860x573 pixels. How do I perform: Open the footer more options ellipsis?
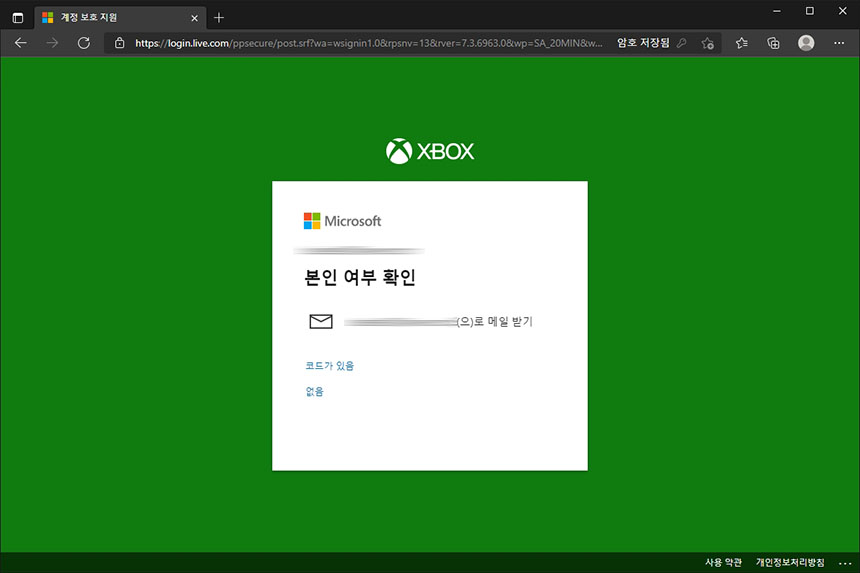[x=845, y=563]
